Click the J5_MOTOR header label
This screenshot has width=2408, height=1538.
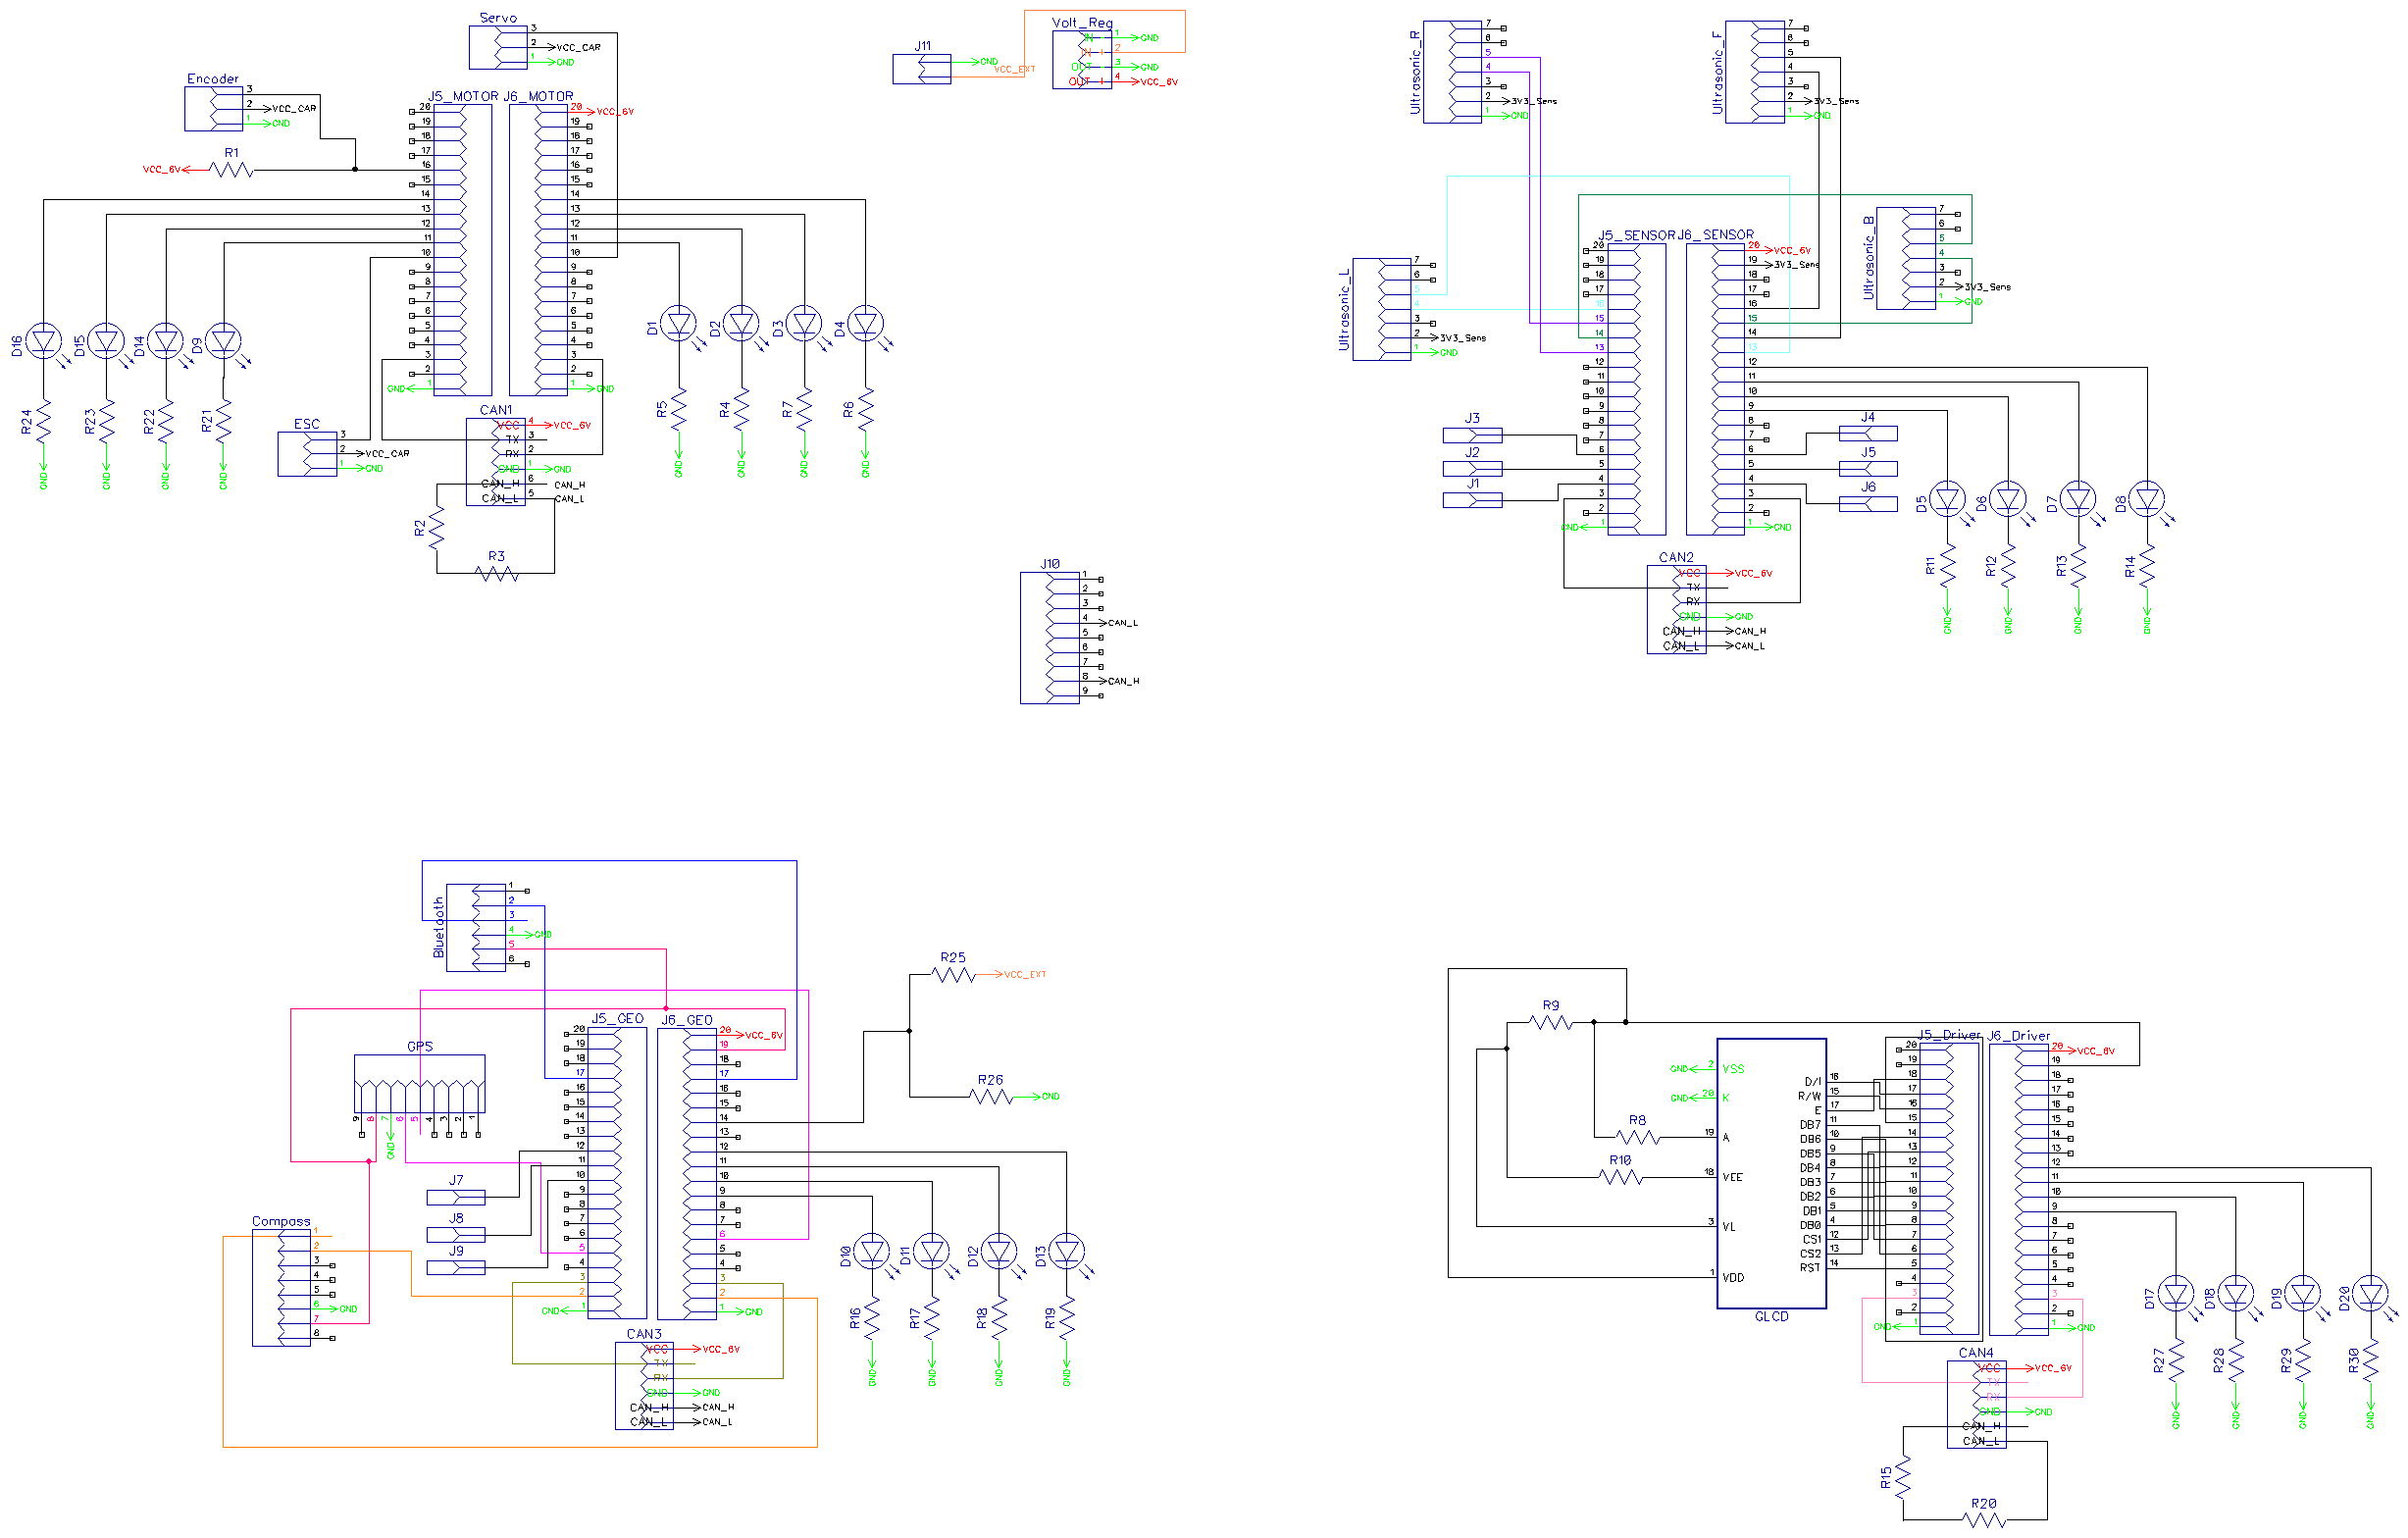[463, 97]
